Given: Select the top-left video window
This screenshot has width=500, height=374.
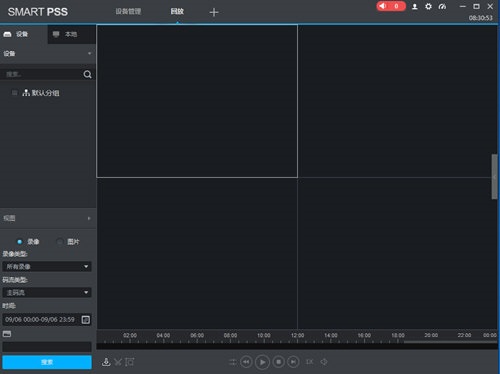Looking at the screenshot, I should coord(197,101).
